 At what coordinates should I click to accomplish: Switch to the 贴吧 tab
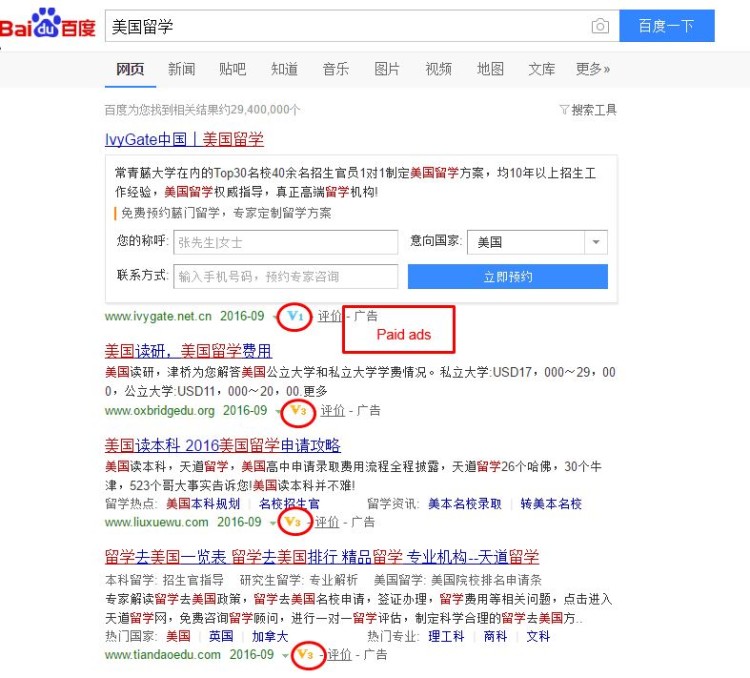tap(232, 69)
